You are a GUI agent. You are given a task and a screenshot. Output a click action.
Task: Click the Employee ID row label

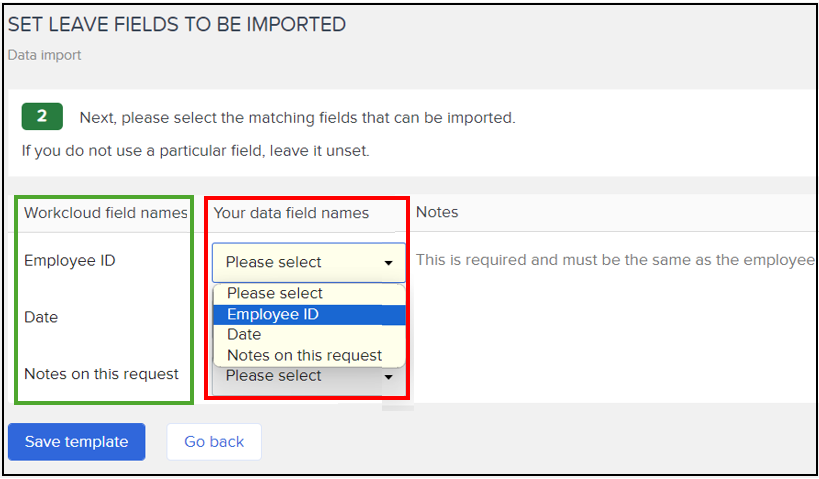(x=69, y=260)
